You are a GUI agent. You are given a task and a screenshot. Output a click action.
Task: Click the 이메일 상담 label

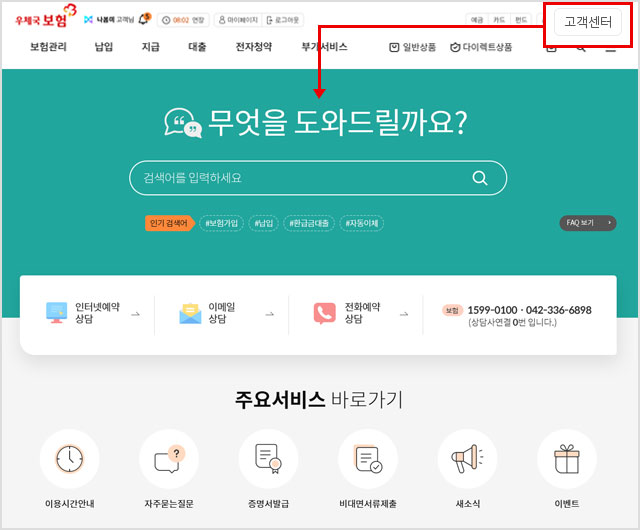(x=222, y=313)
